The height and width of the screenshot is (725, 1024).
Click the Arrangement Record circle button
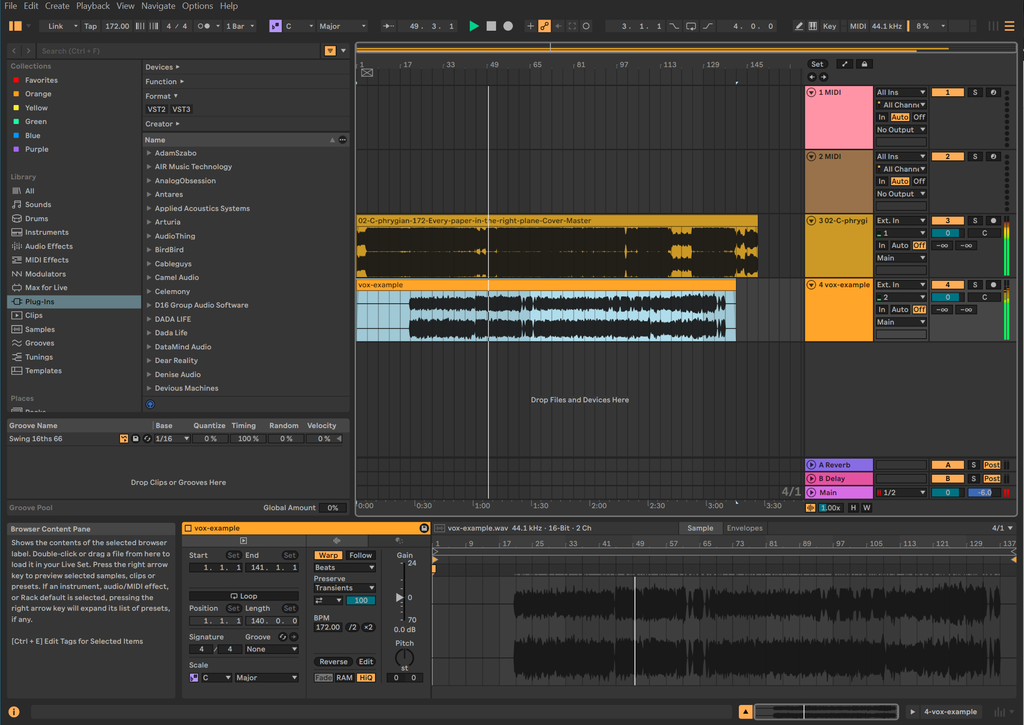tap(508, 26)
